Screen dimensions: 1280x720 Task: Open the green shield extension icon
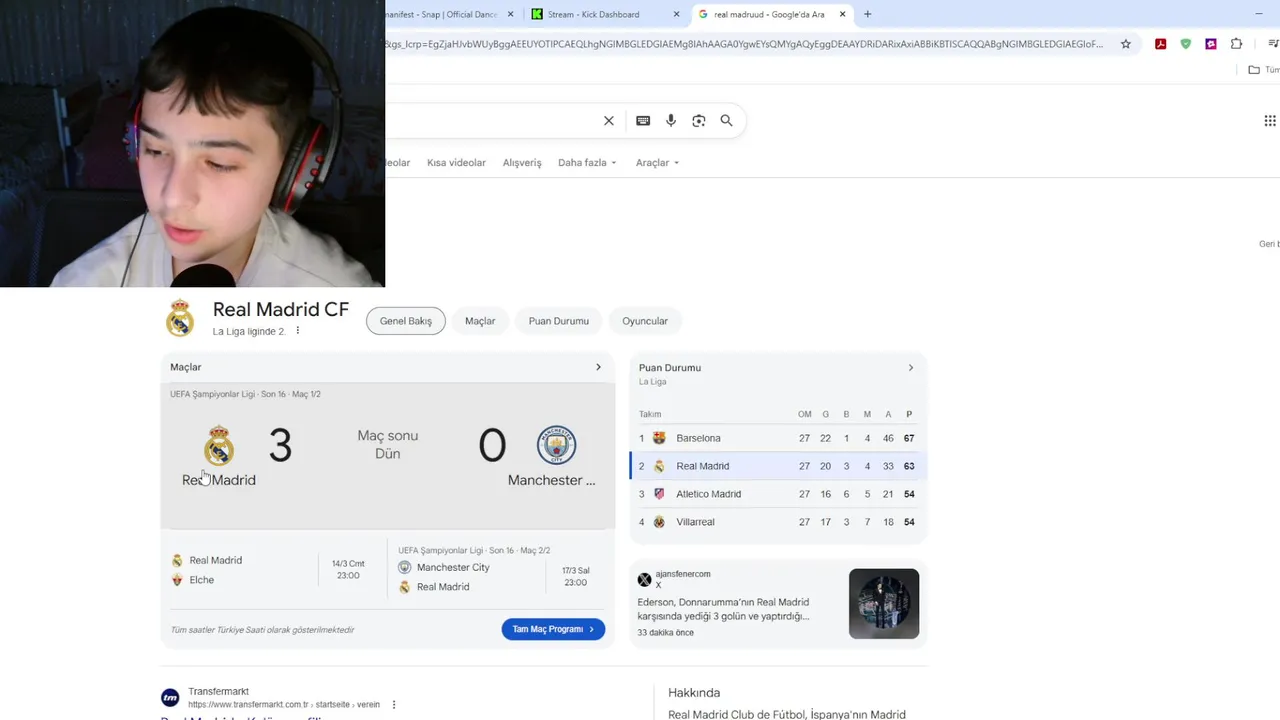1186,44
